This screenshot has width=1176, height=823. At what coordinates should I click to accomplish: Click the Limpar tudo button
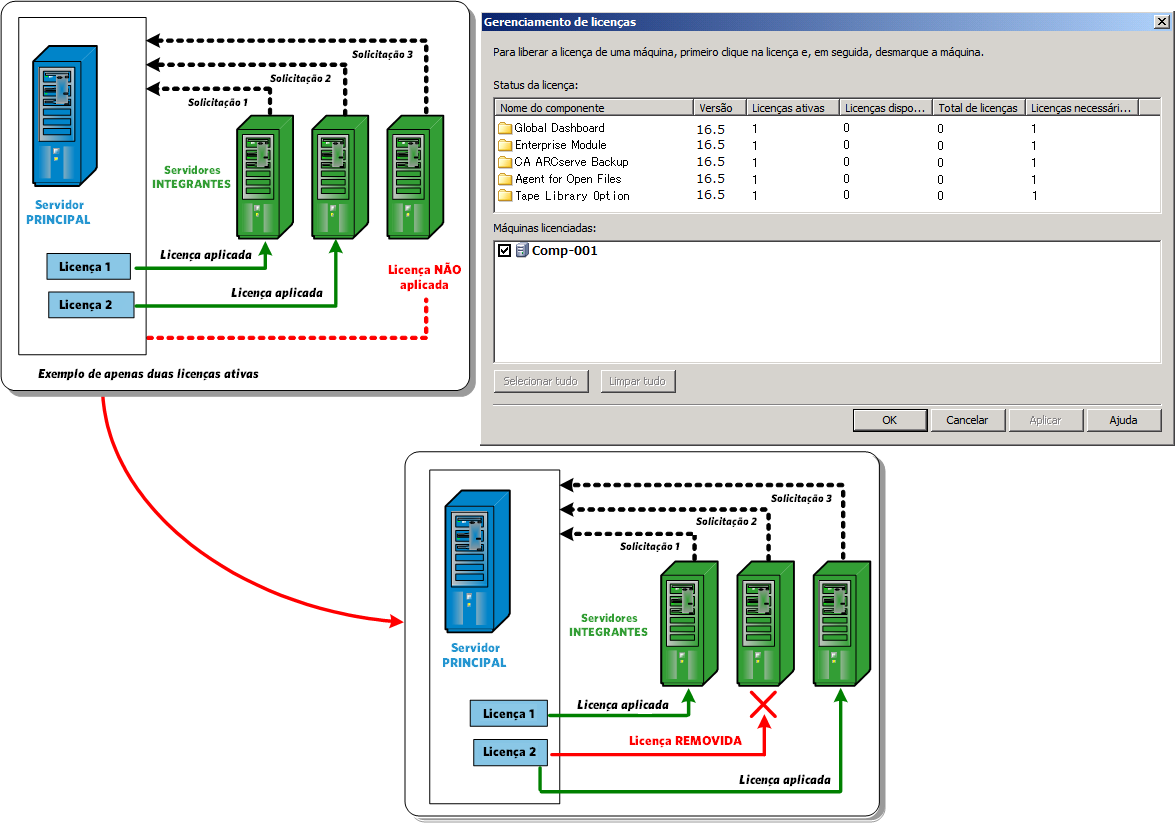click(638, 381)
